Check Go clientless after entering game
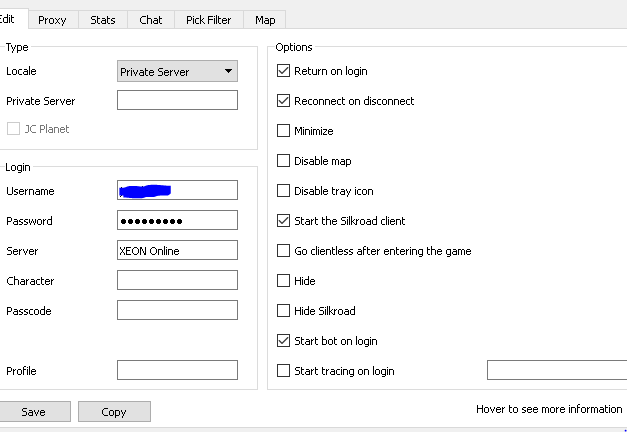This screenshot has height=432, width=627. [x=284, y=251]
